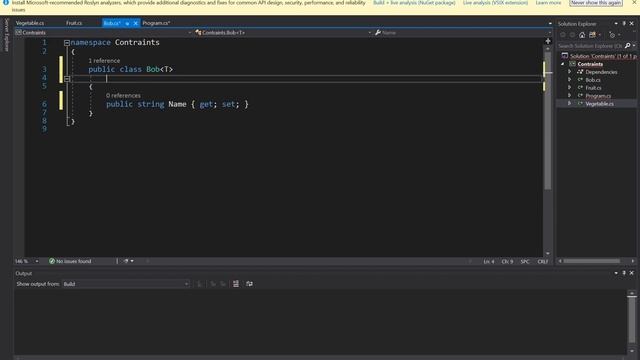Switch to the Fruit.cs tab
Viewport: 640px width, 360px height.
pos(74,23)
